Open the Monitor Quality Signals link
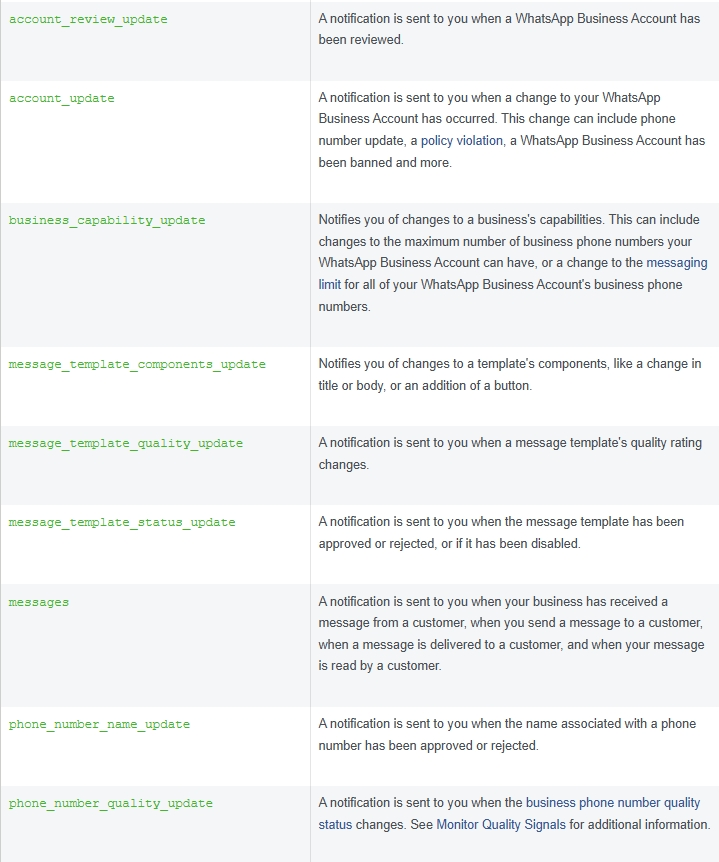The width and height of the screenshot is (719, 862). [x=500, y=825]
